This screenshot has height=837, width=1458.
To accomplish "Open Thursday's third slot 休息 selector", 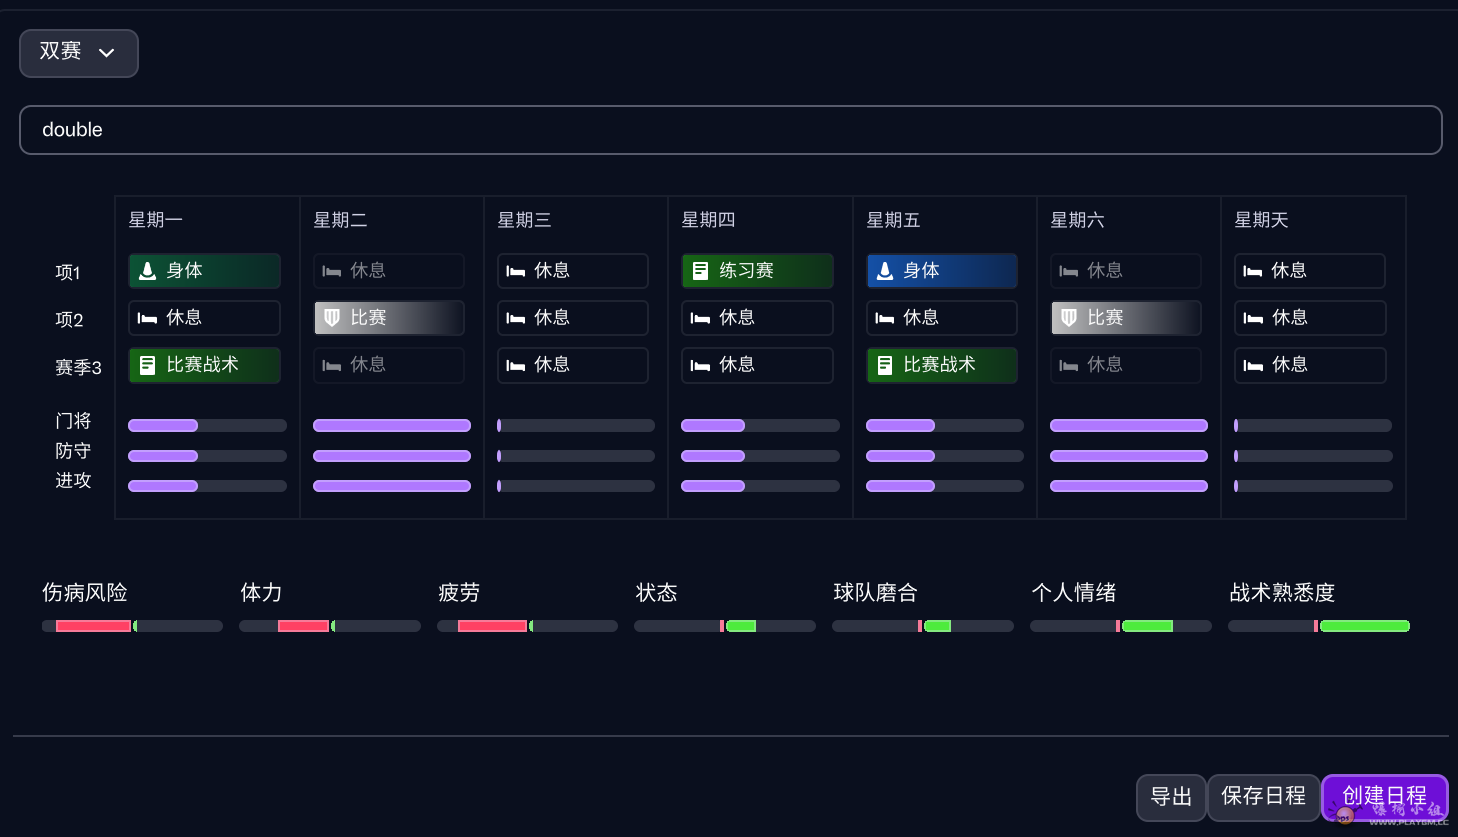I will tap(757, 365).
